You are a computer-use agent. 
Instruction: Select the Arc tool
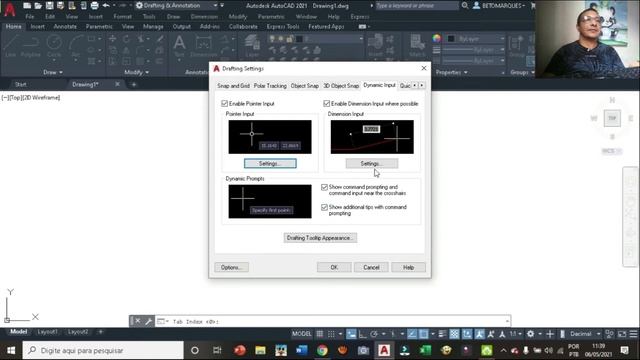pyautogui.click(x=76, y=46)
